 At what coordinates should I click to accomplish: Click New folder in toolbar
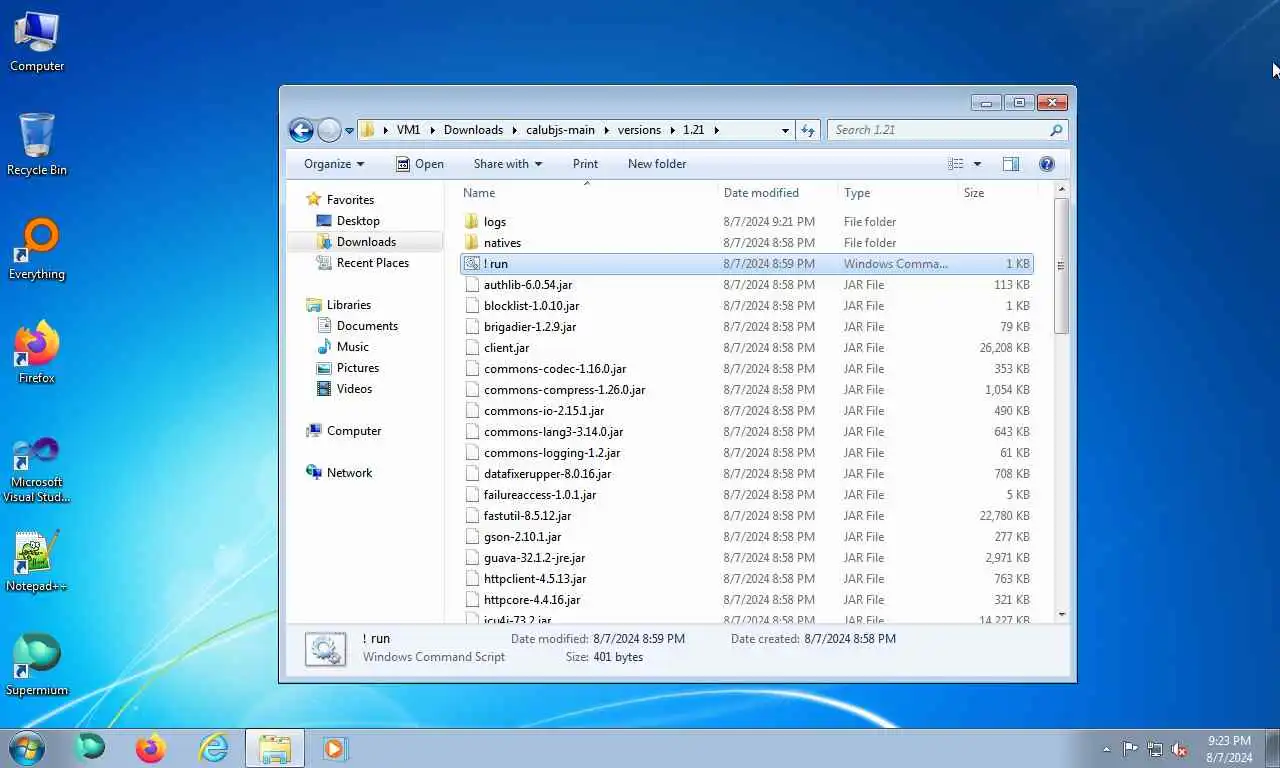tap(657, 164)
